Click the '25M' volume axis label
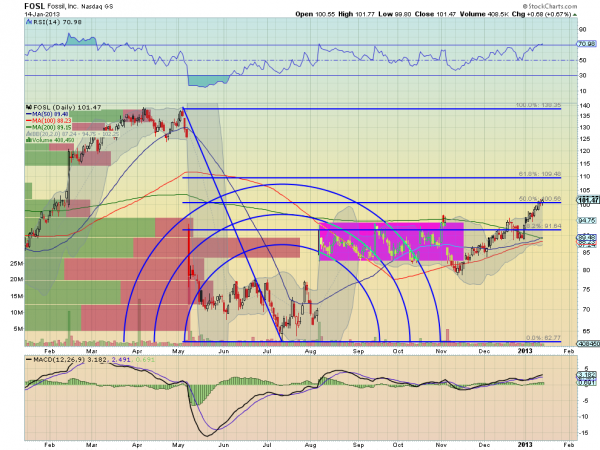This screenshot has height=450, width=600. (x=16, y=263)
